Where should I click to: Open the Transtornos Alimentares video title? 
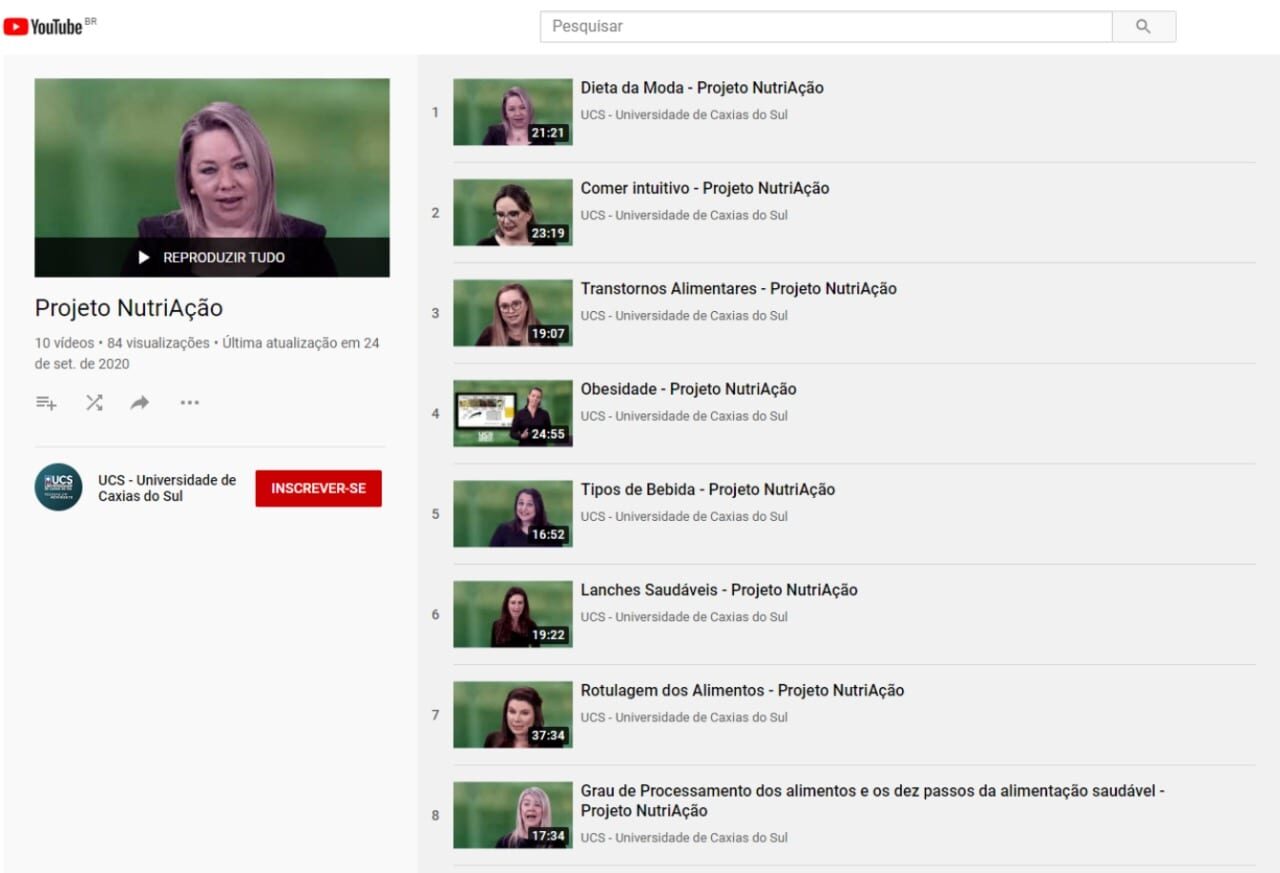pyautogui.click(x=739, y=289)
